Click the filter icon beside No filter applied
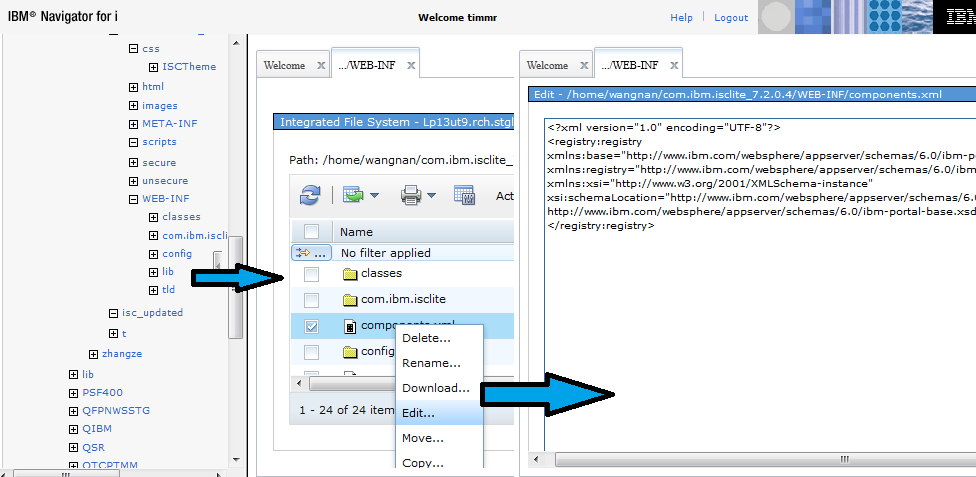 coord(311,253)
